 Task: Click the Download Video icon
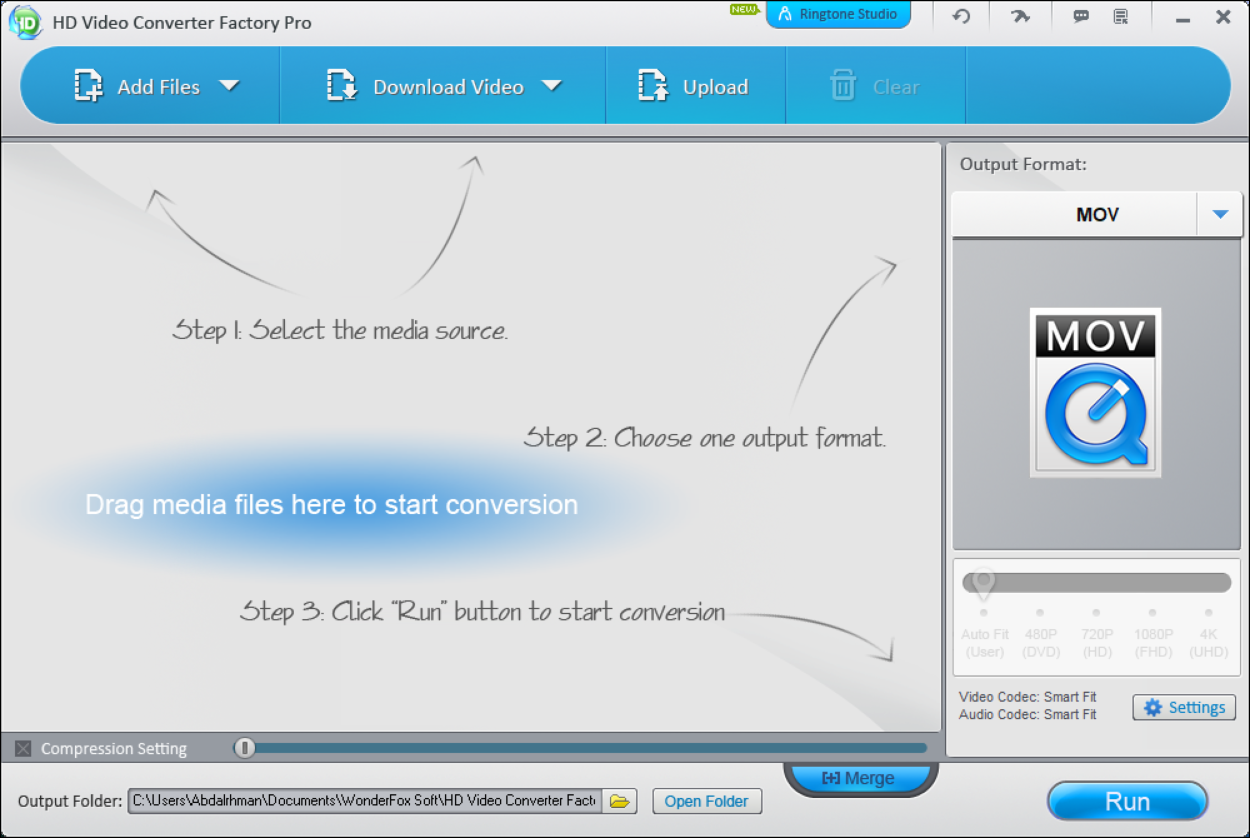pyautogui.click(x=341, y=86)
